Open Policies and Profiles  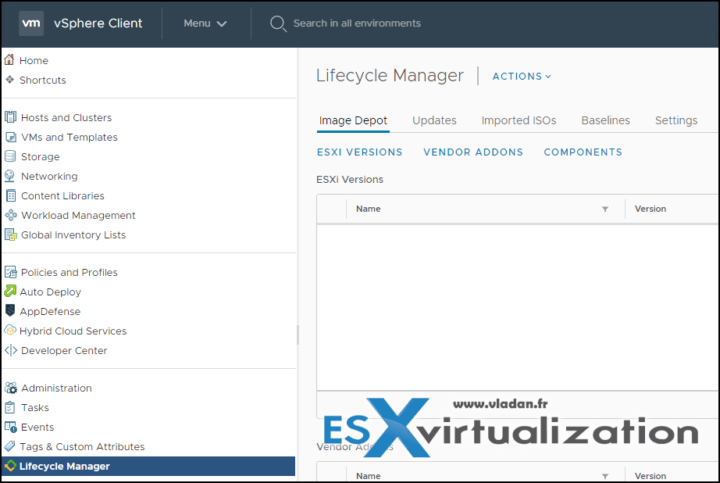[x=69, y=272]
